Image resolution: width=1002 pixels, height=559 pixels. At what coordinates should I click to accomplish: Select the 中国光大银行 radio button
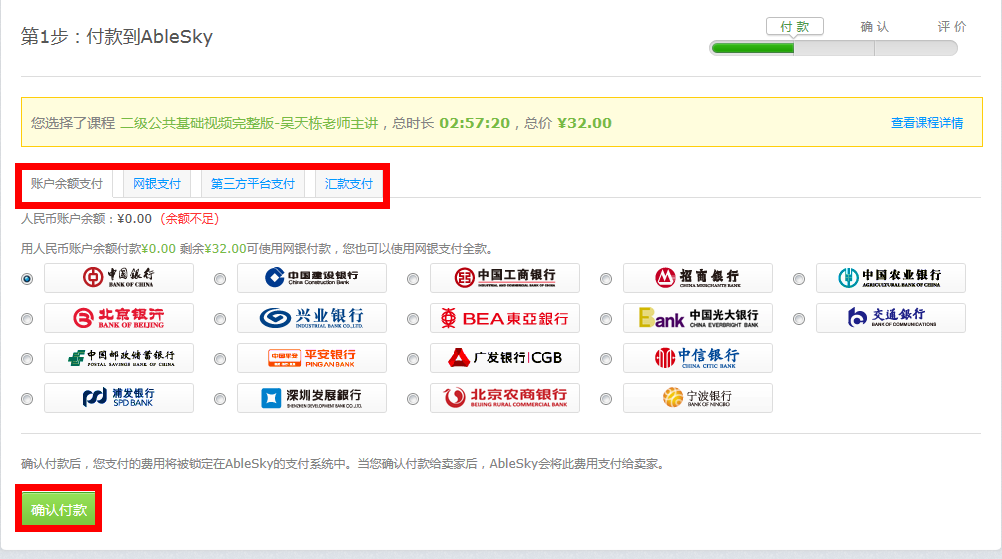pyautogui.click(x=606, y=319)
